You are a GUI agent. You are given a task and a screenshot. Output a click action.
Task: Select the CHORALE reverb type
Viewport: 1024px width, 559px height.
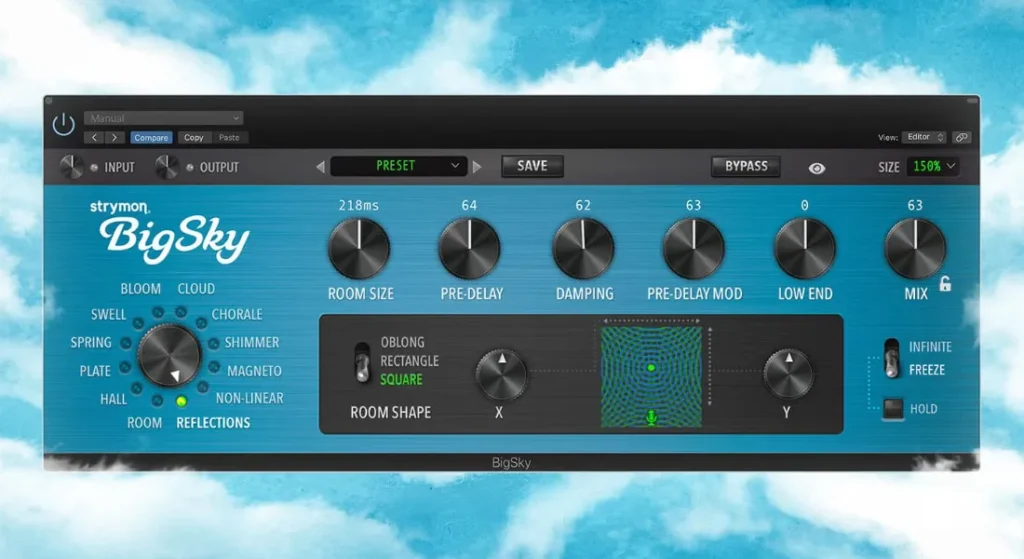coord(236,314)
